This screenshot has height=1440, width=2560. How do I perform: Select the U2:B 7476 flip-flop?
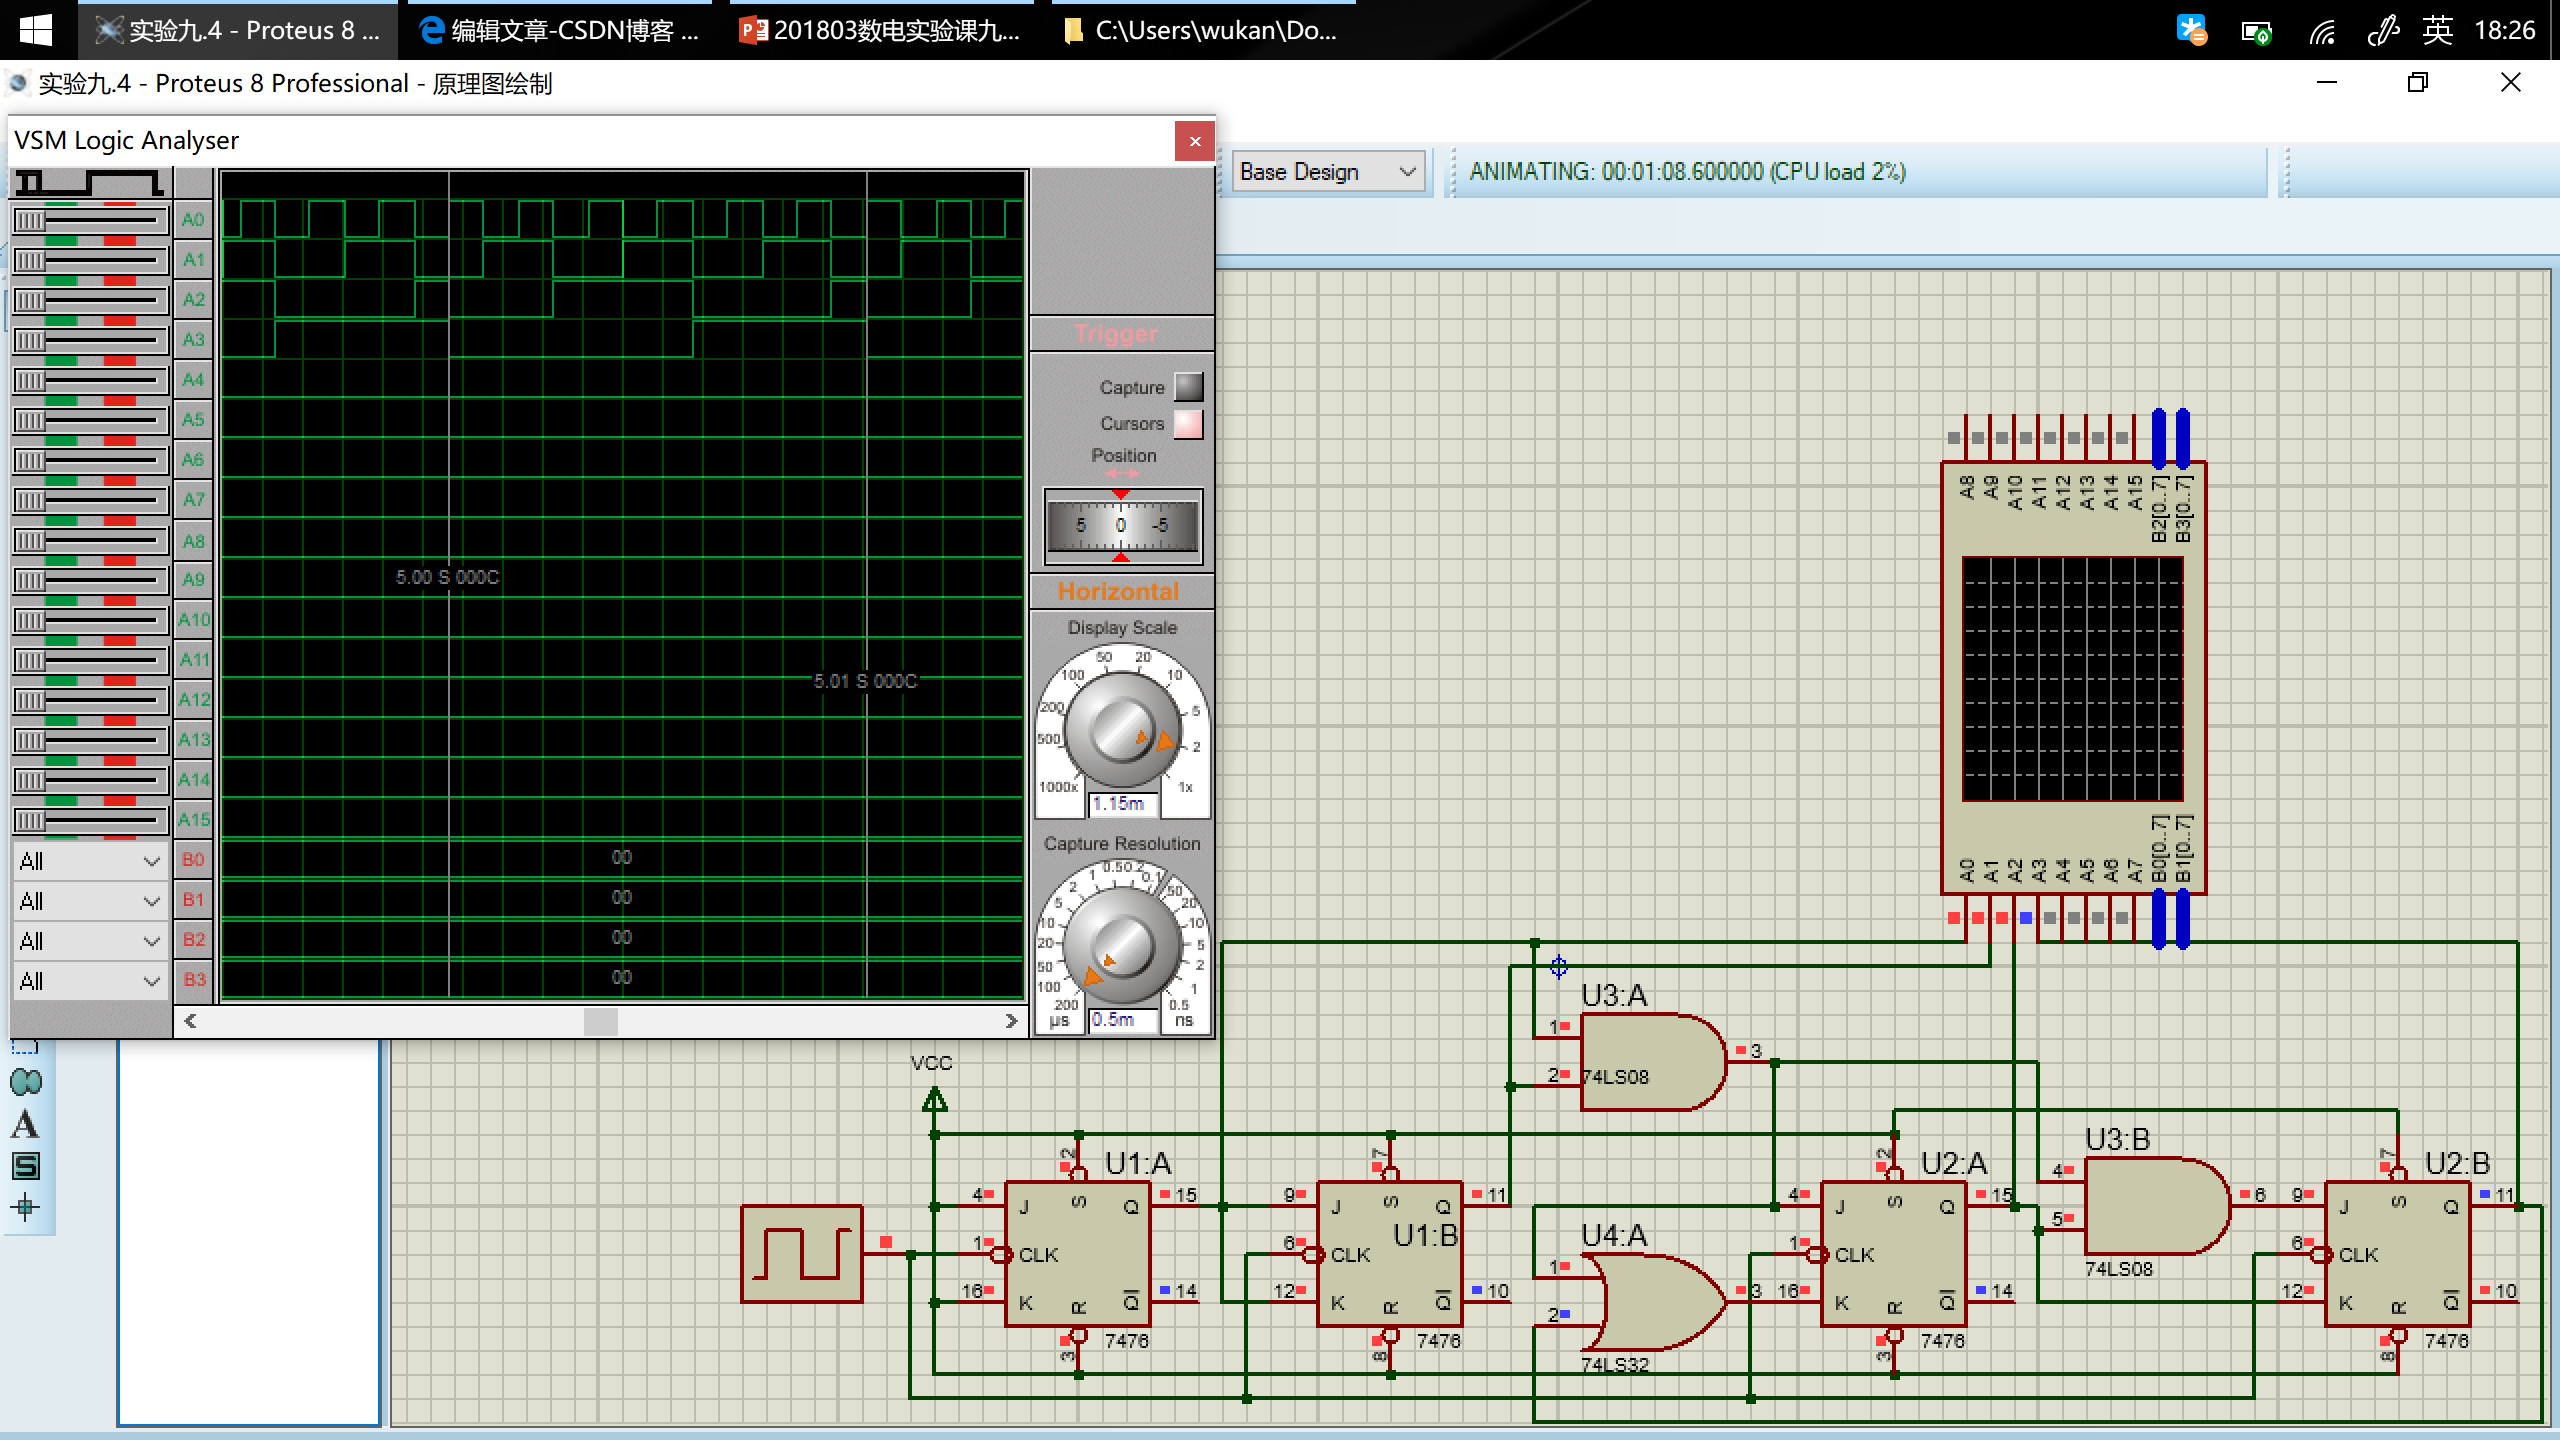click(2397, 1254)
